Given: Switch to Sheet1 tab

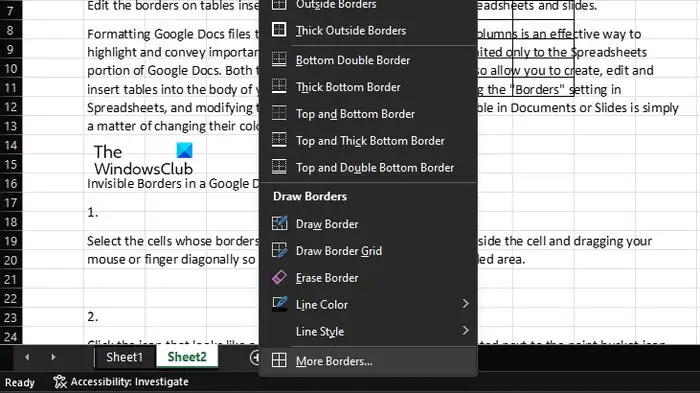Looking at the screenshot, I should click(x=124, y=357).
